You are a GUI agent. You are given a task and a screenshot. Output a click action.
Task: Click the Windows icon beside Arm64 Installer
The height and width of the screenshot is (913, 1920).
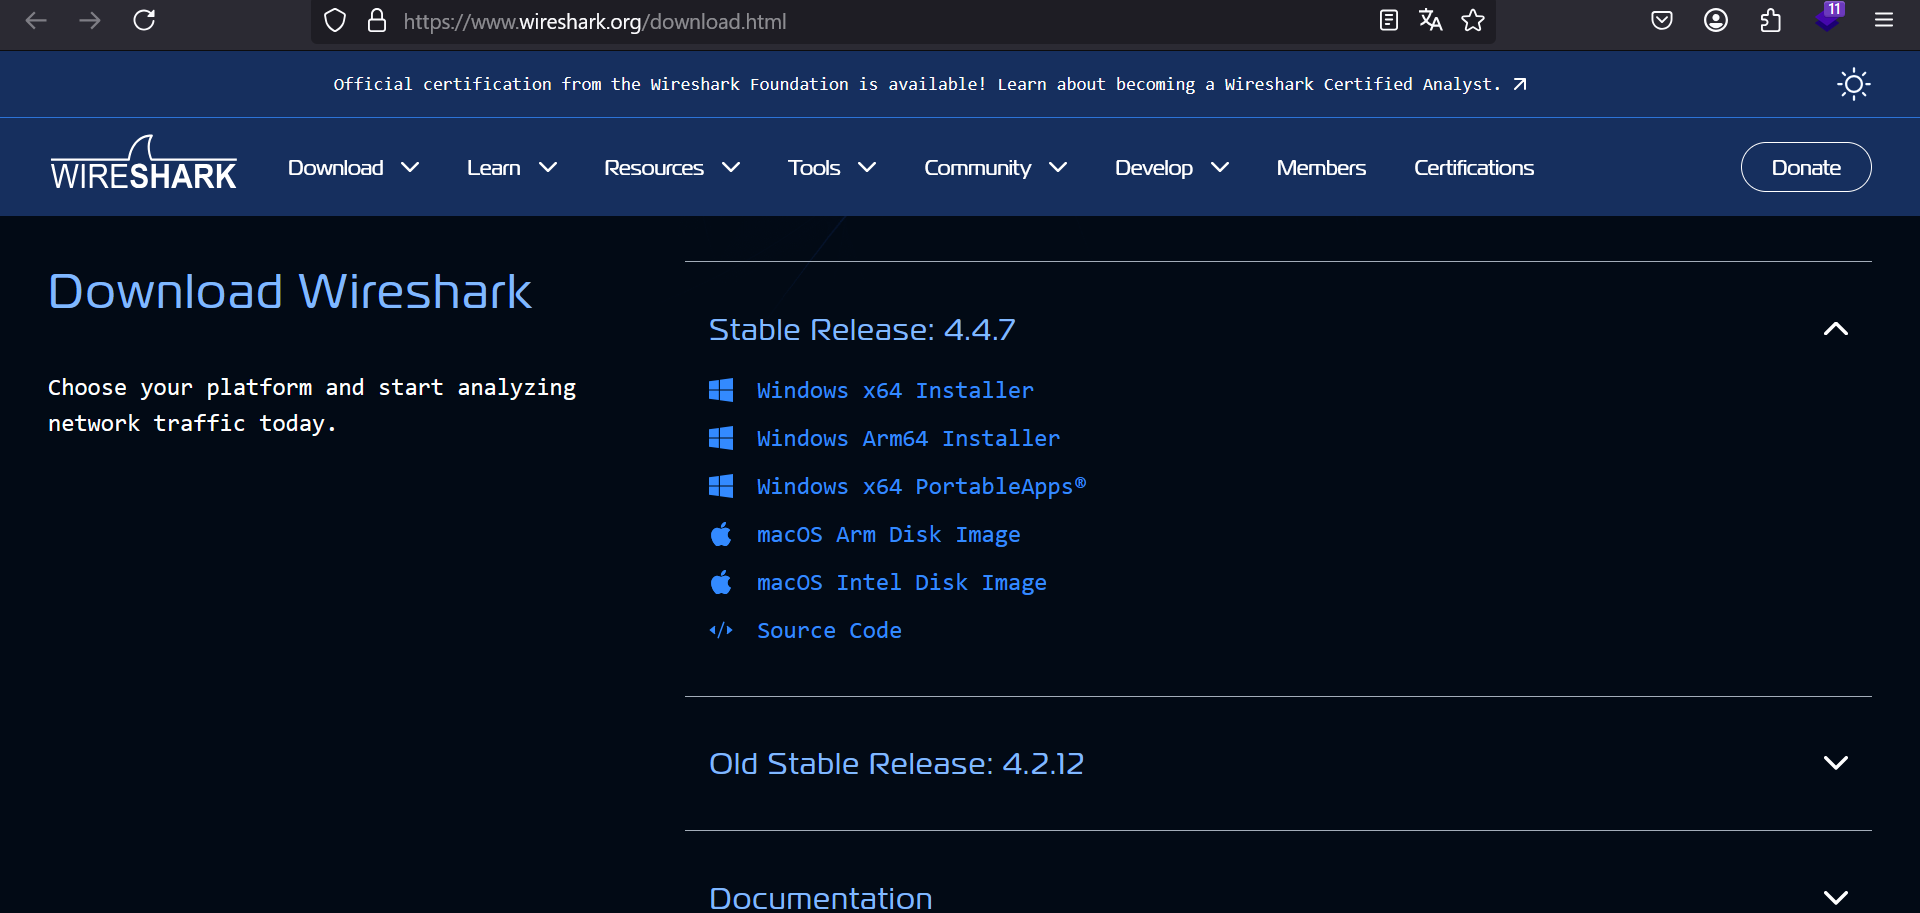click(x=721, y=438)
